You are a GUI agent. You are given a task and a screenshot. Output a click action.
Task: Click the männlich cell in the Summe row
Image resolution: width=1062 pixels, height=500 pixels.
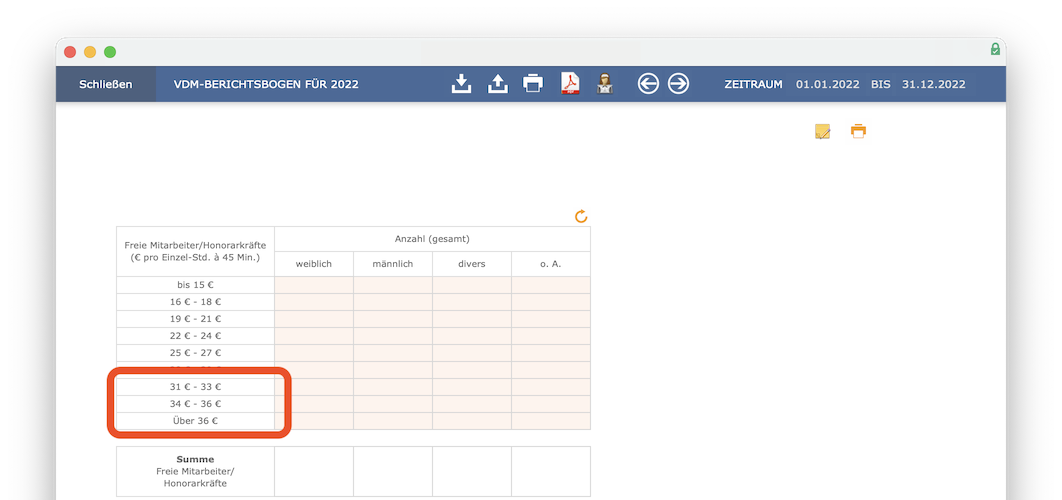(x=393, y=471)
